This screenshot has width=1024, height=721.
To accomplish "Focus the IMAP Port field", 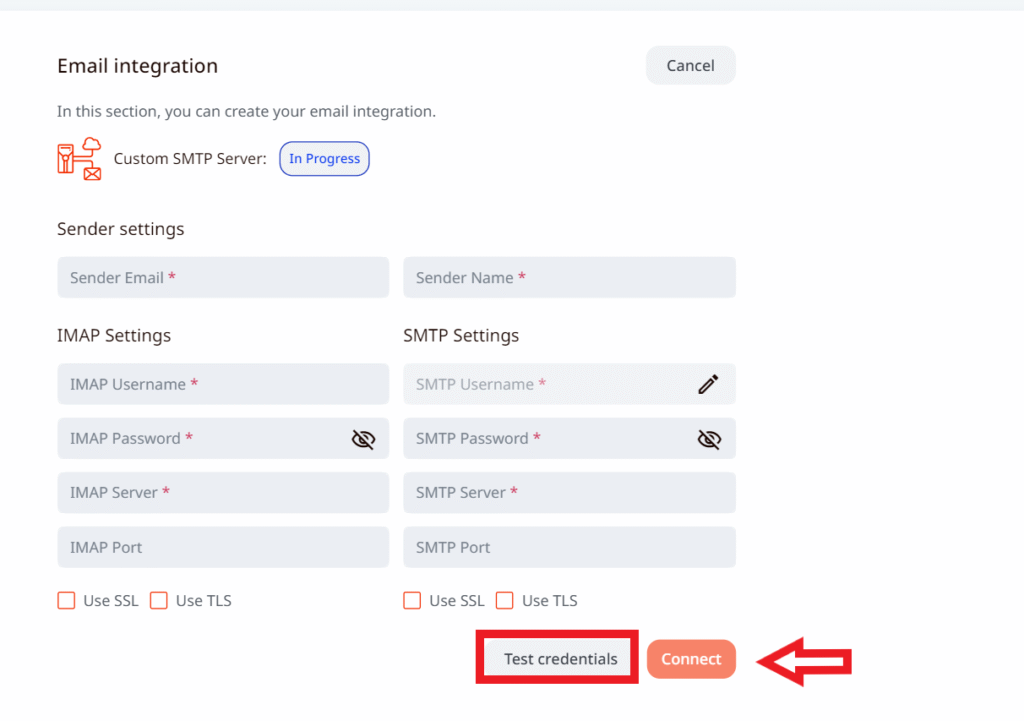I will (x=222, y=547).
